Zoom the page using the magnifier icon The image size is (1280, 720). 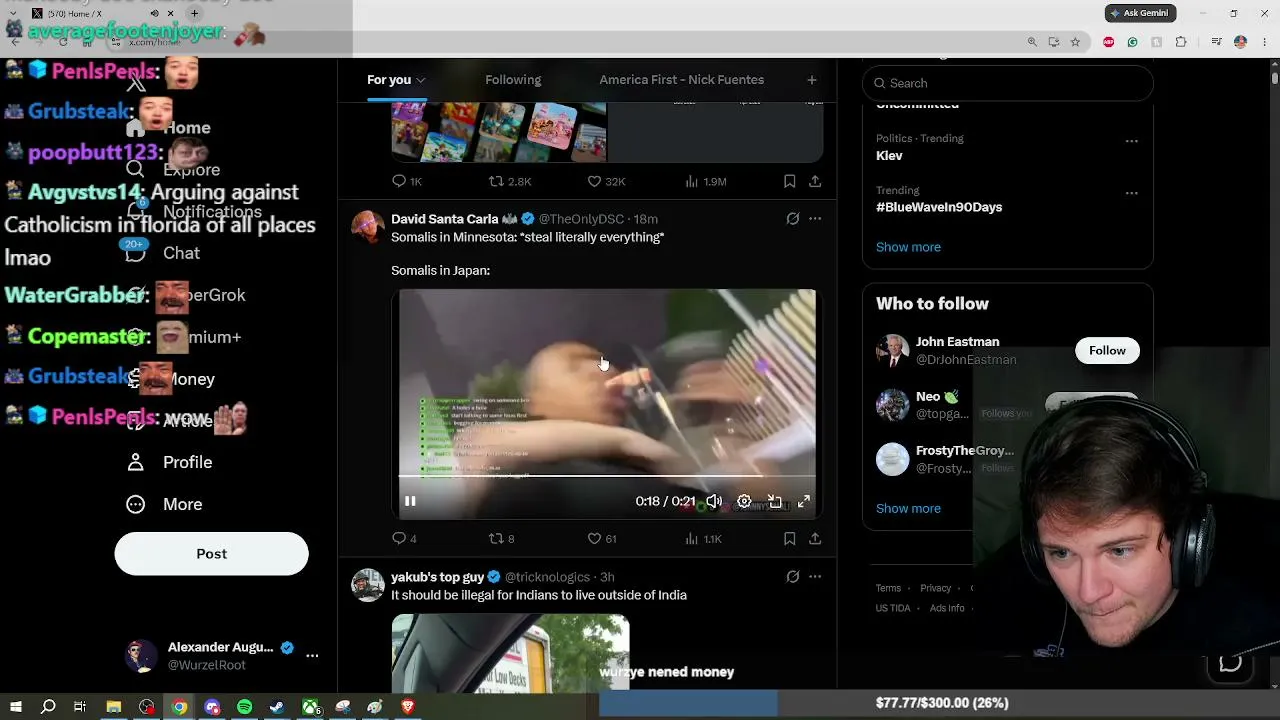tap(1032, 42)
